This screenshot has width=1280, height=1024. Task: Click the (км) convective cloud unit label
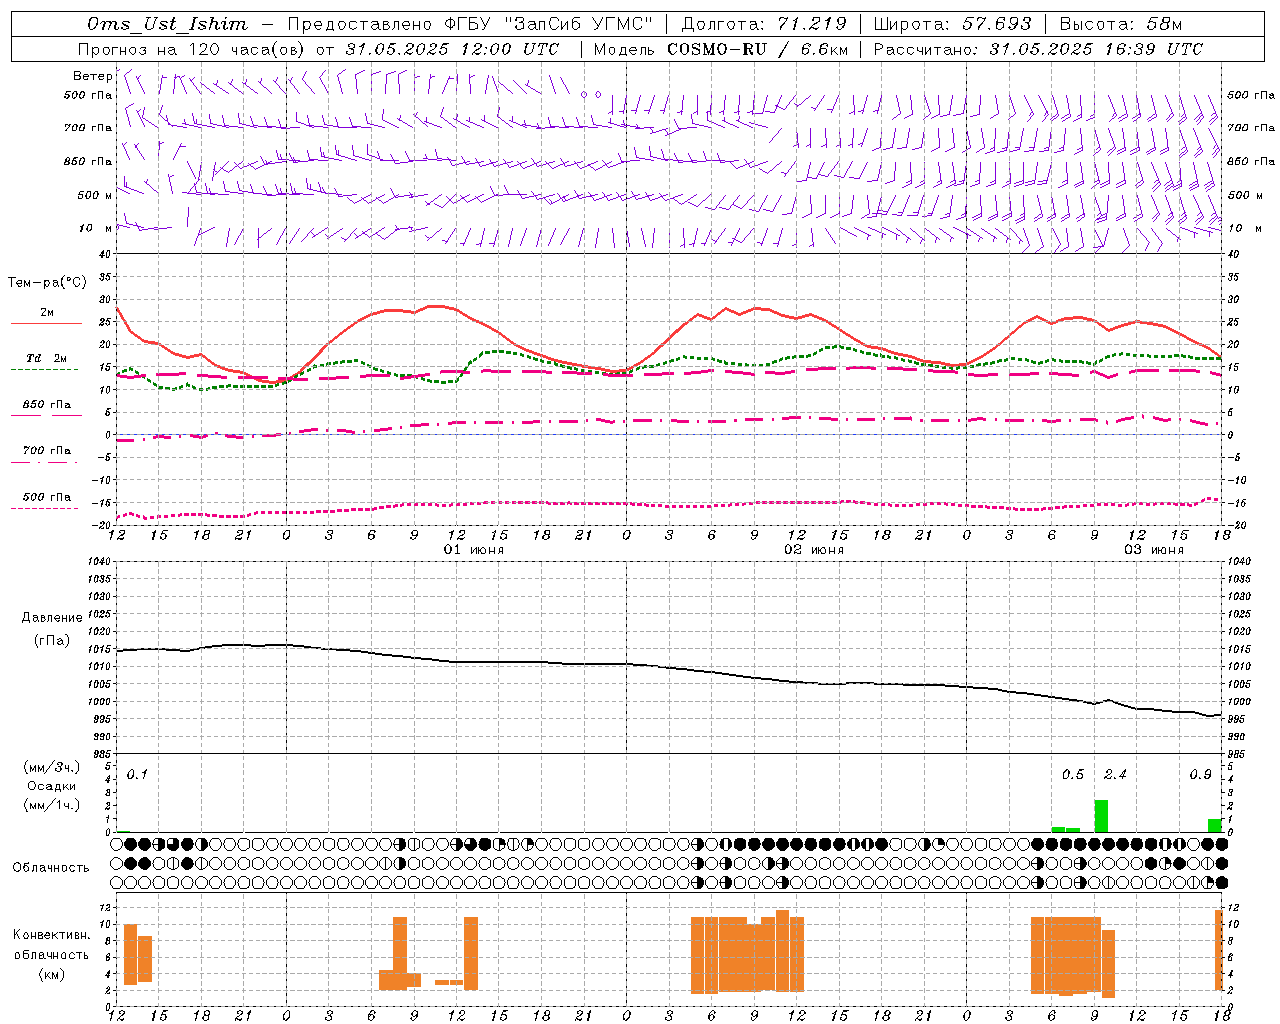[52, 974]
